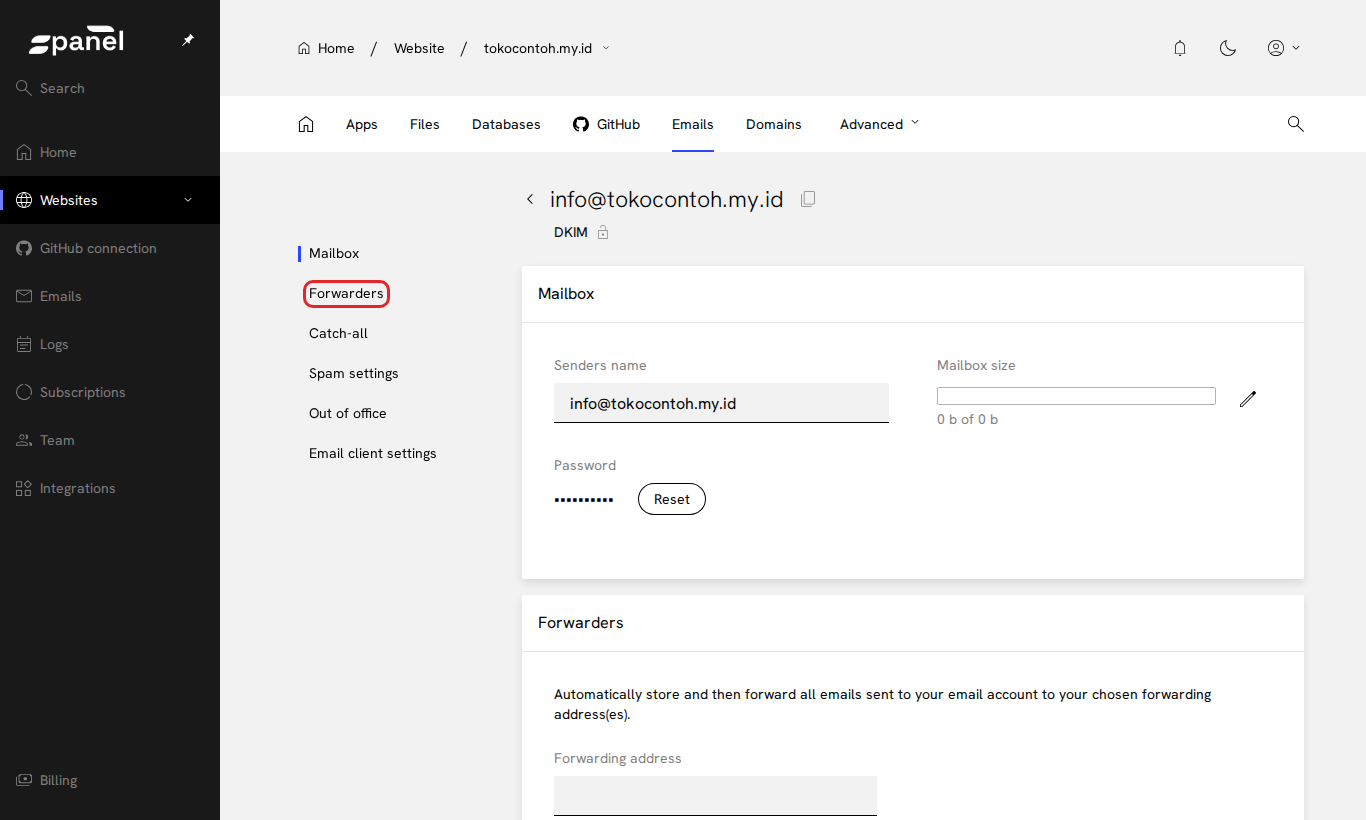This screenshot has width=1366, height=820.
Task: Go back using the arrow beside the email title
Action: (x=530, y=199)
